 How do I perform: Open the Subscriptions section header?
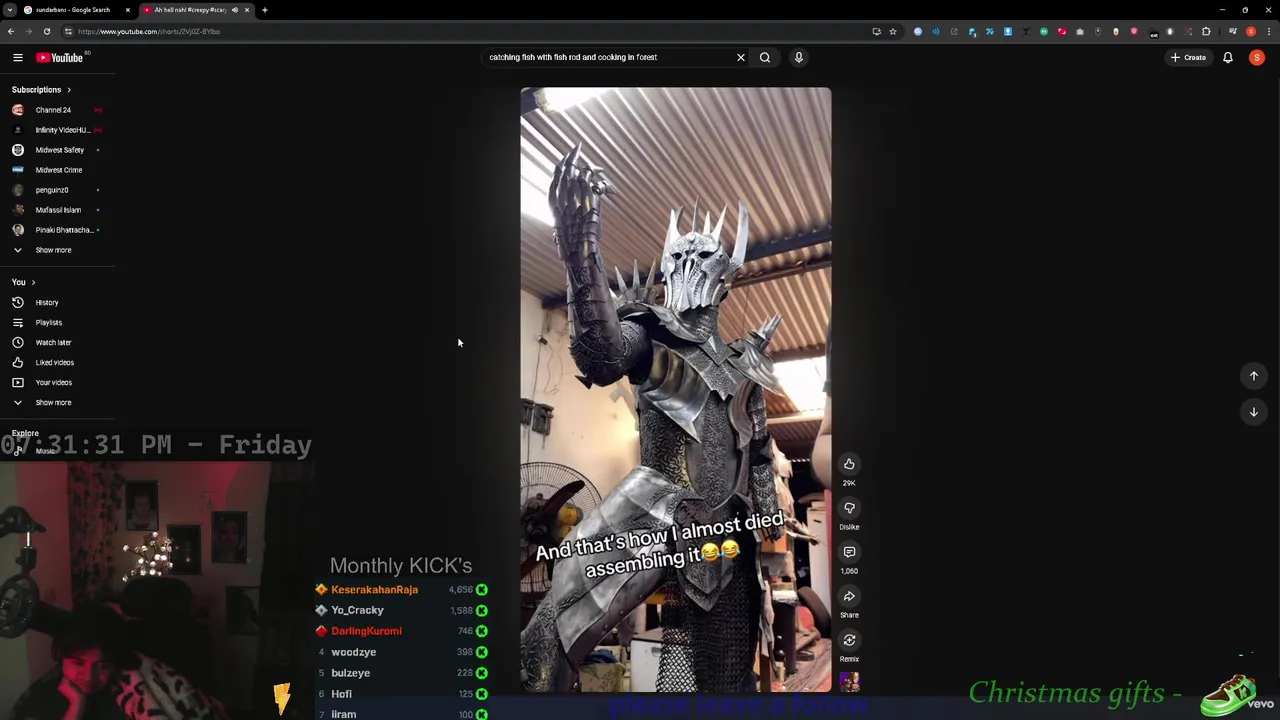[41, 90]
